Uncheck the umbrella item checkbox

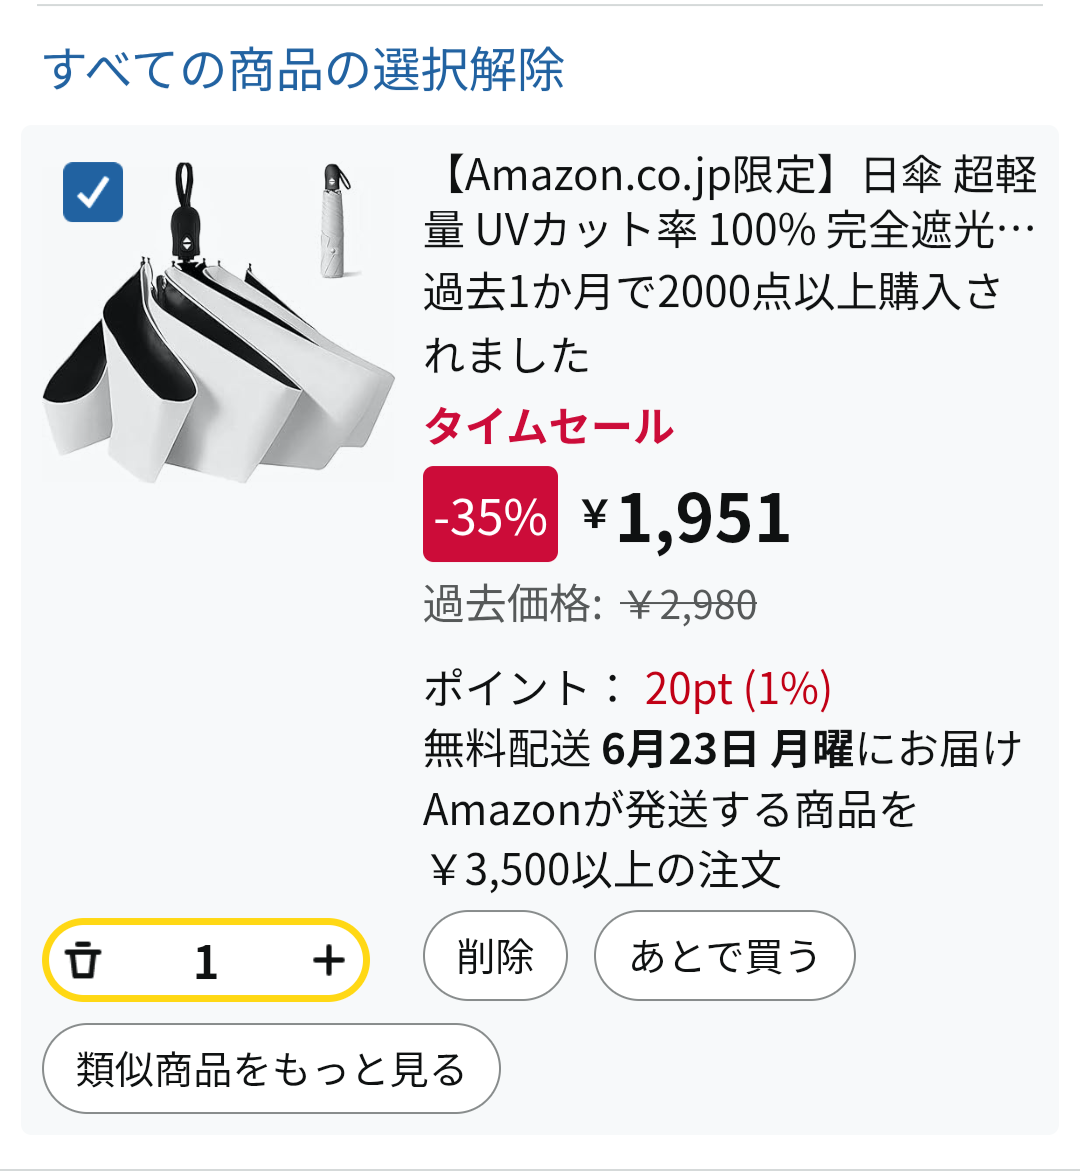tap(93, 192)
